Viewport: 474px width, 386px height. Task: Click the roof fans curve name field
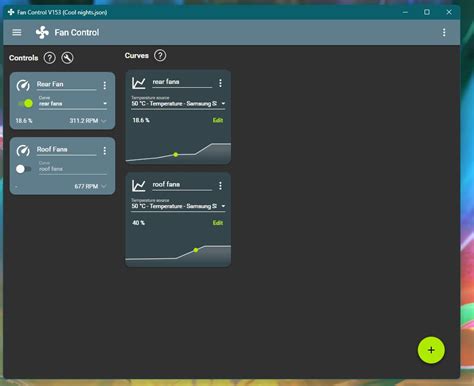coord(182,185)
